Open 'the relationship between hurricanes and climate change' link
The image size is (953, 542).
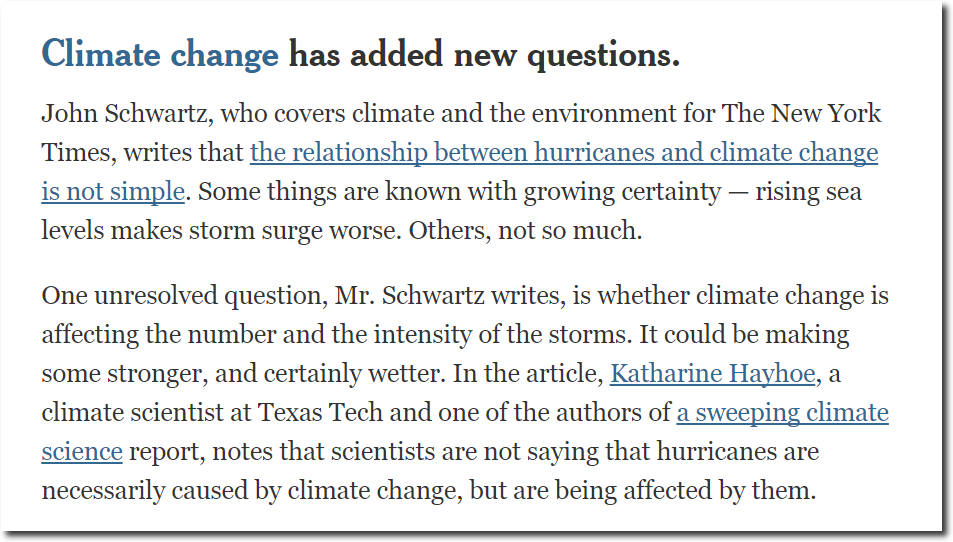coord(564,153)
